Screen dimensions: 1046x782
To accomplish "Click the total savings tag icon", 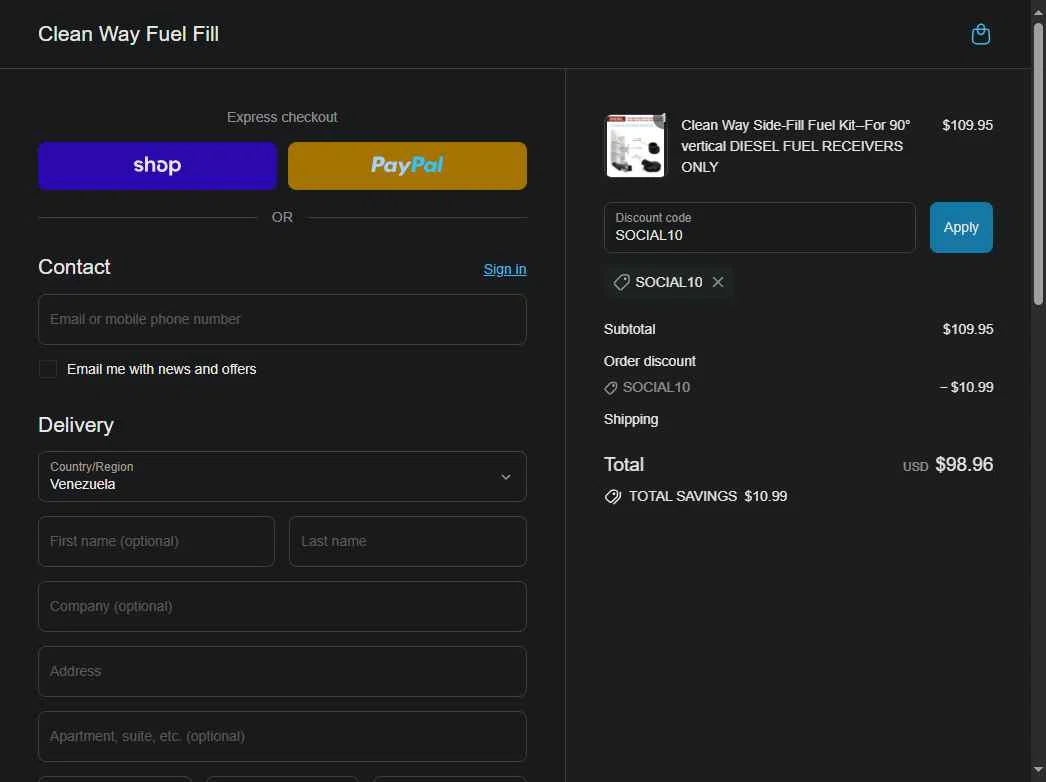I will pos(612,496).
